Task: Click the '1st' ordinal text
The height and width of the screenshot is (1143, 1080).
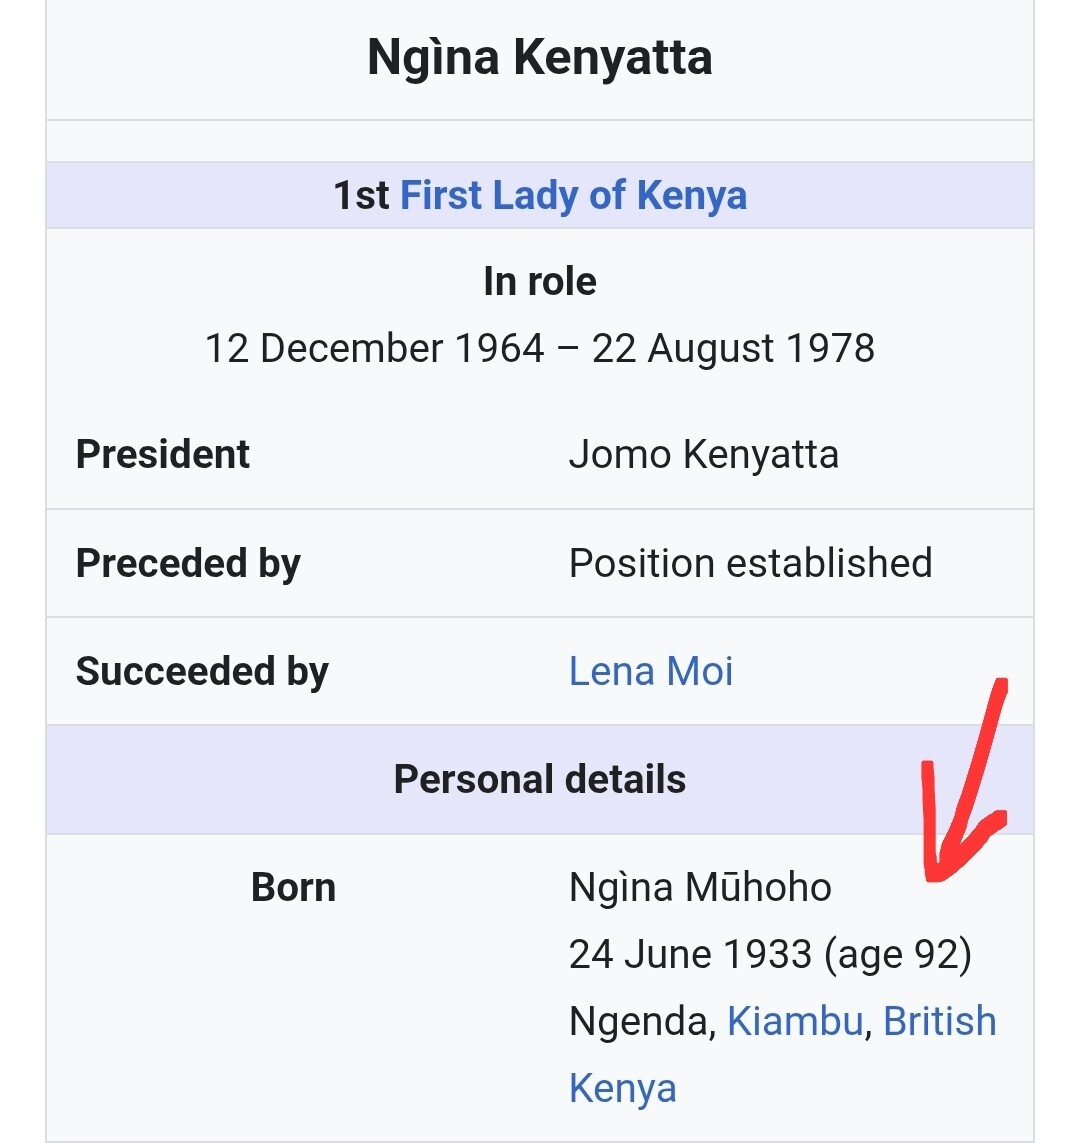Action: pos(361,195)
